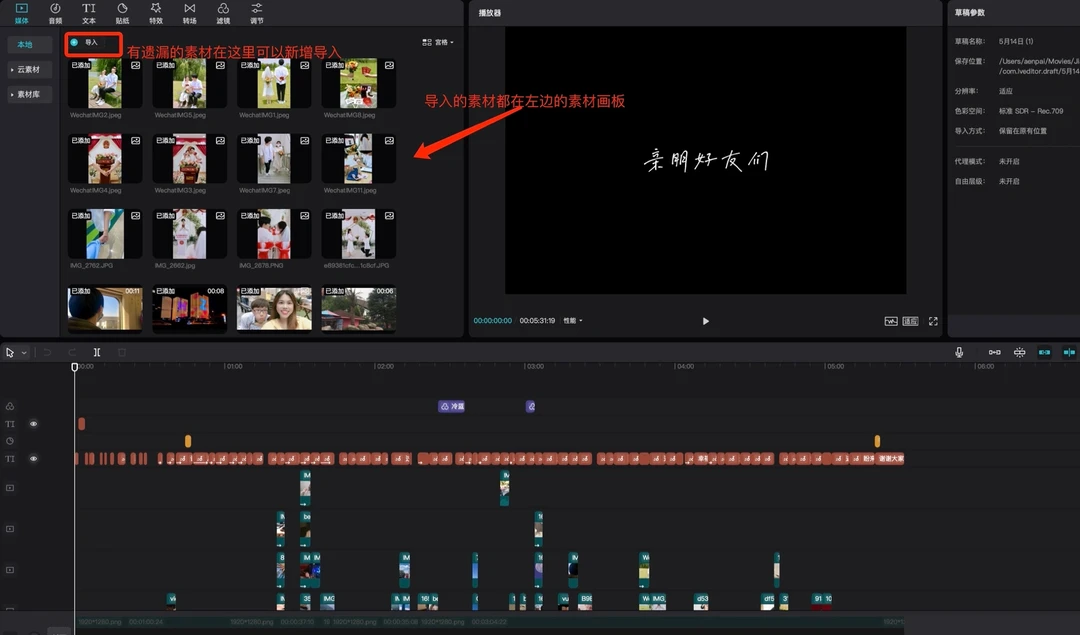Toggle the auto-snap icon in timeline

1019,352
